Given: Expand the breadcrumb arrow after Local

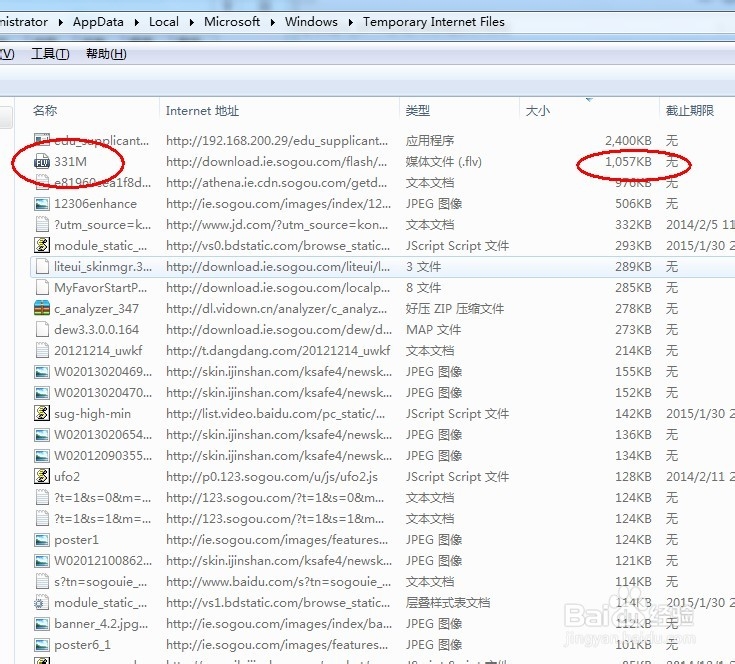Looking at the screenshot, I should pos(191,22).
